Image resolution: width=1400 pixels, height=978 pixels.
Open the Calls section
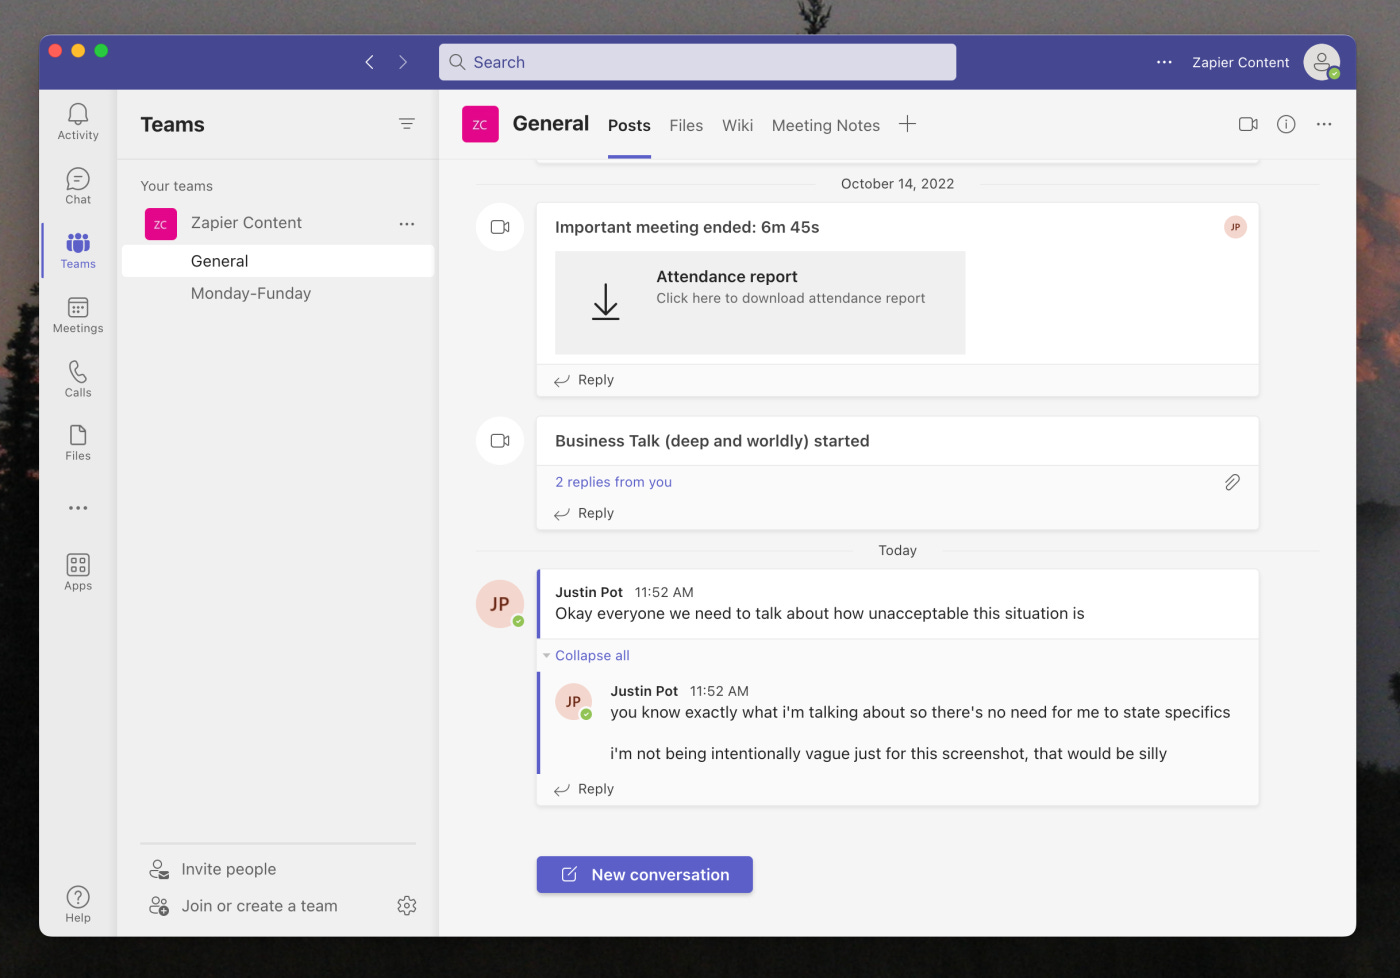coord(78,379)
